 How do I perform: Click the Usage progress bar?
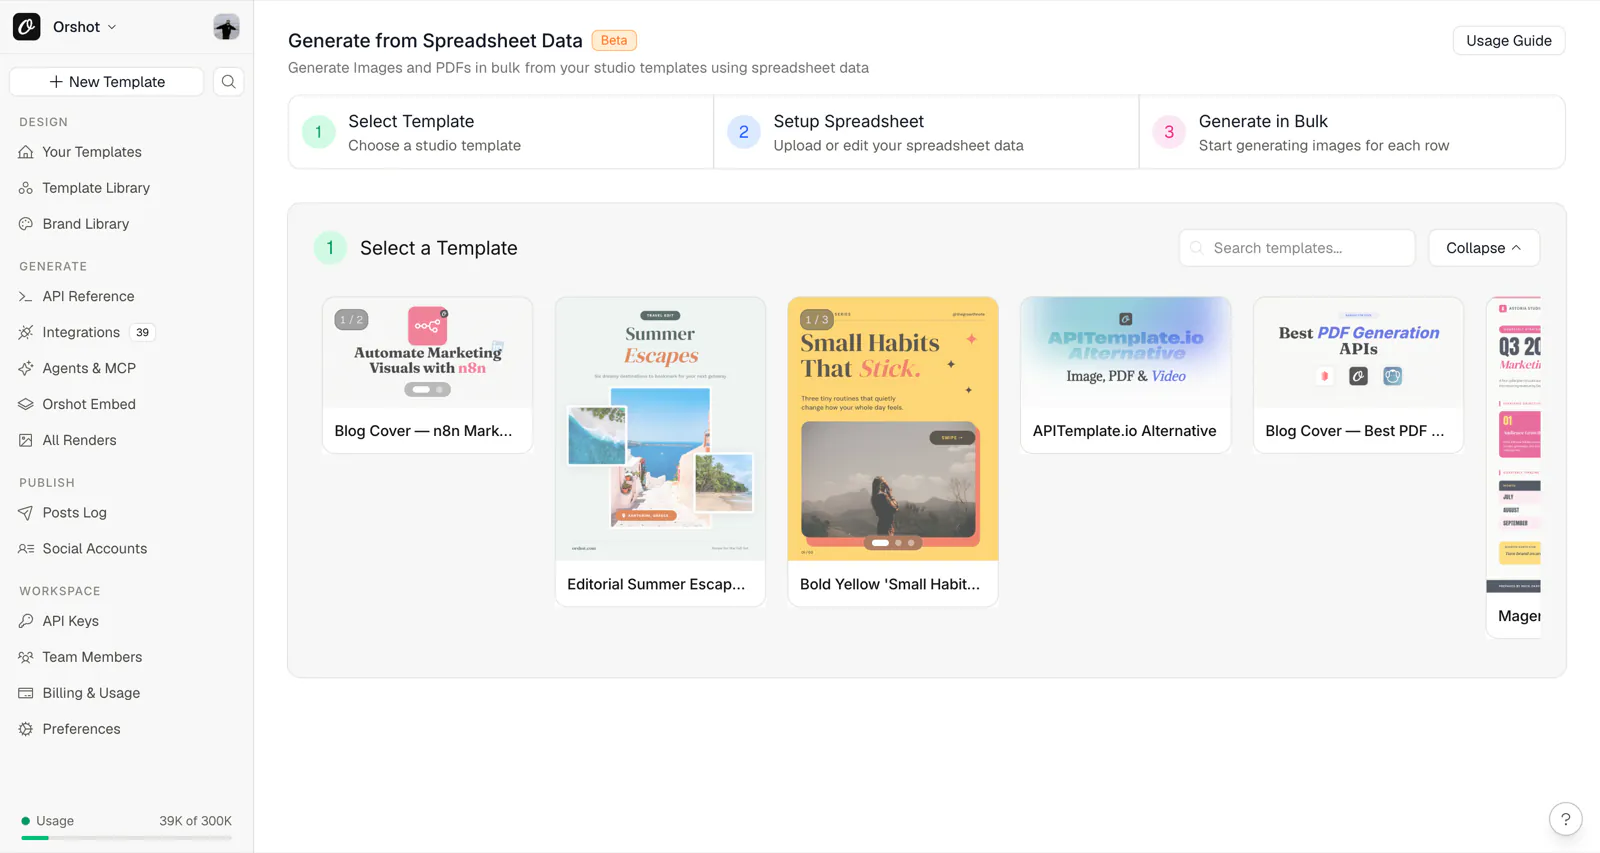126,838
